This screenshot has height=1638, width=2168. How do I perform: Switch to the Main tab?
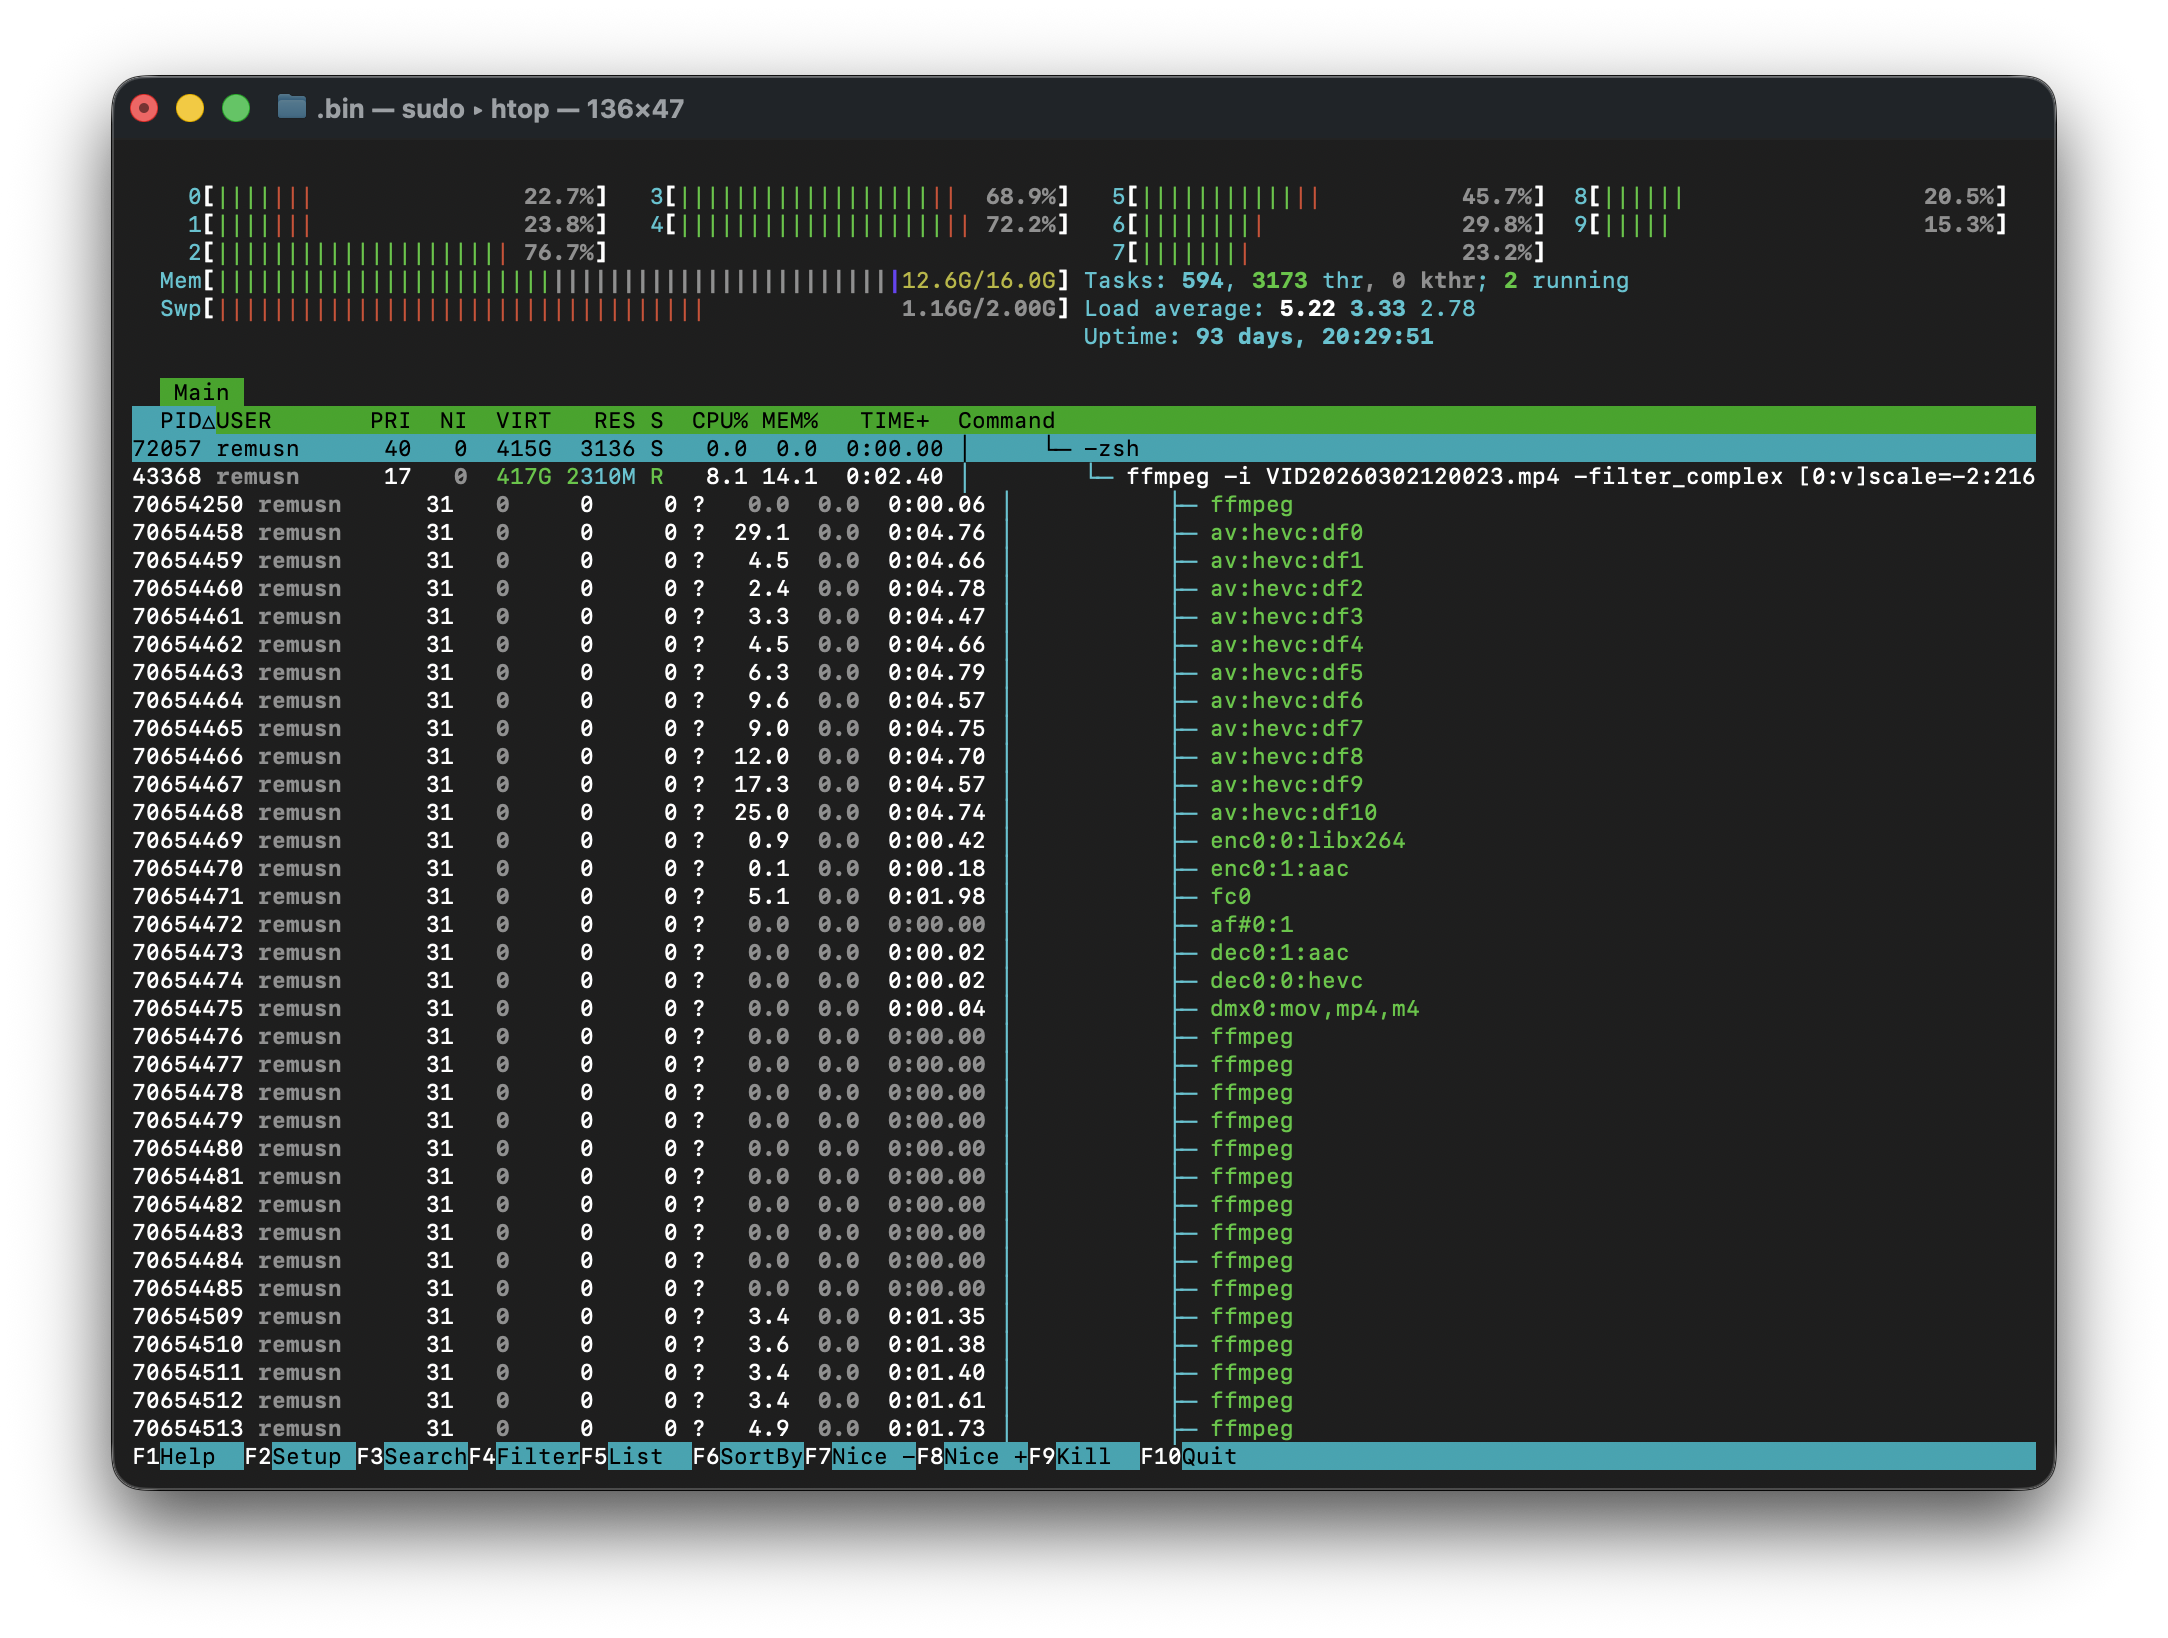click(200, 392)
